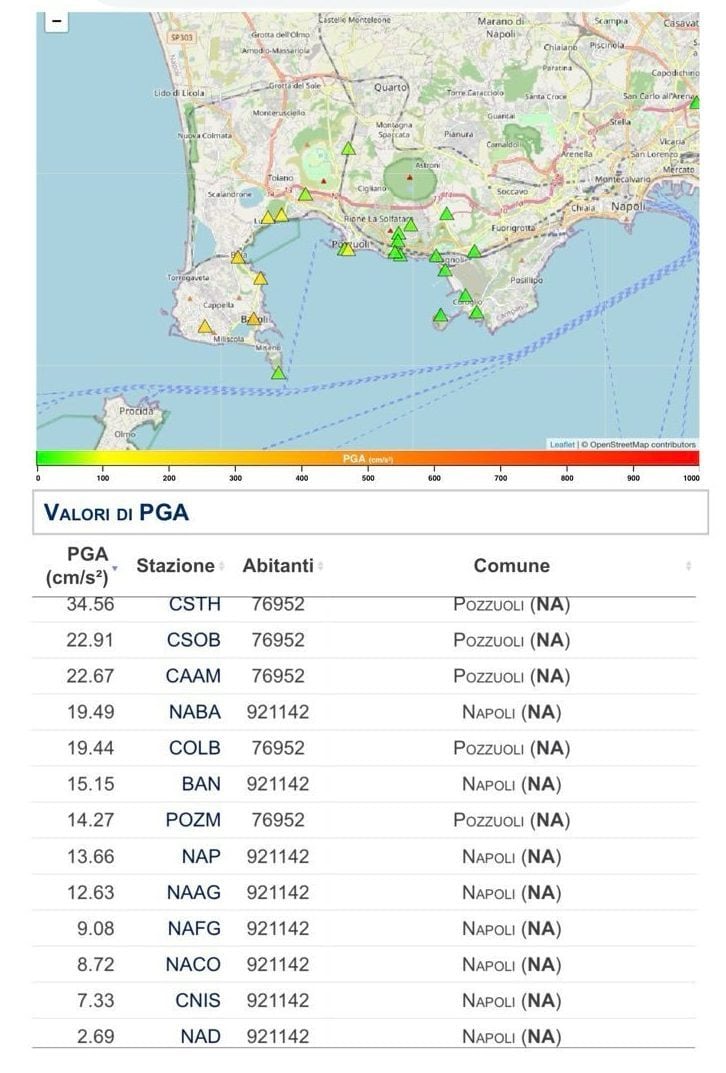
Task: Click PGA value 22.91
Action: (x=90, y=640)
